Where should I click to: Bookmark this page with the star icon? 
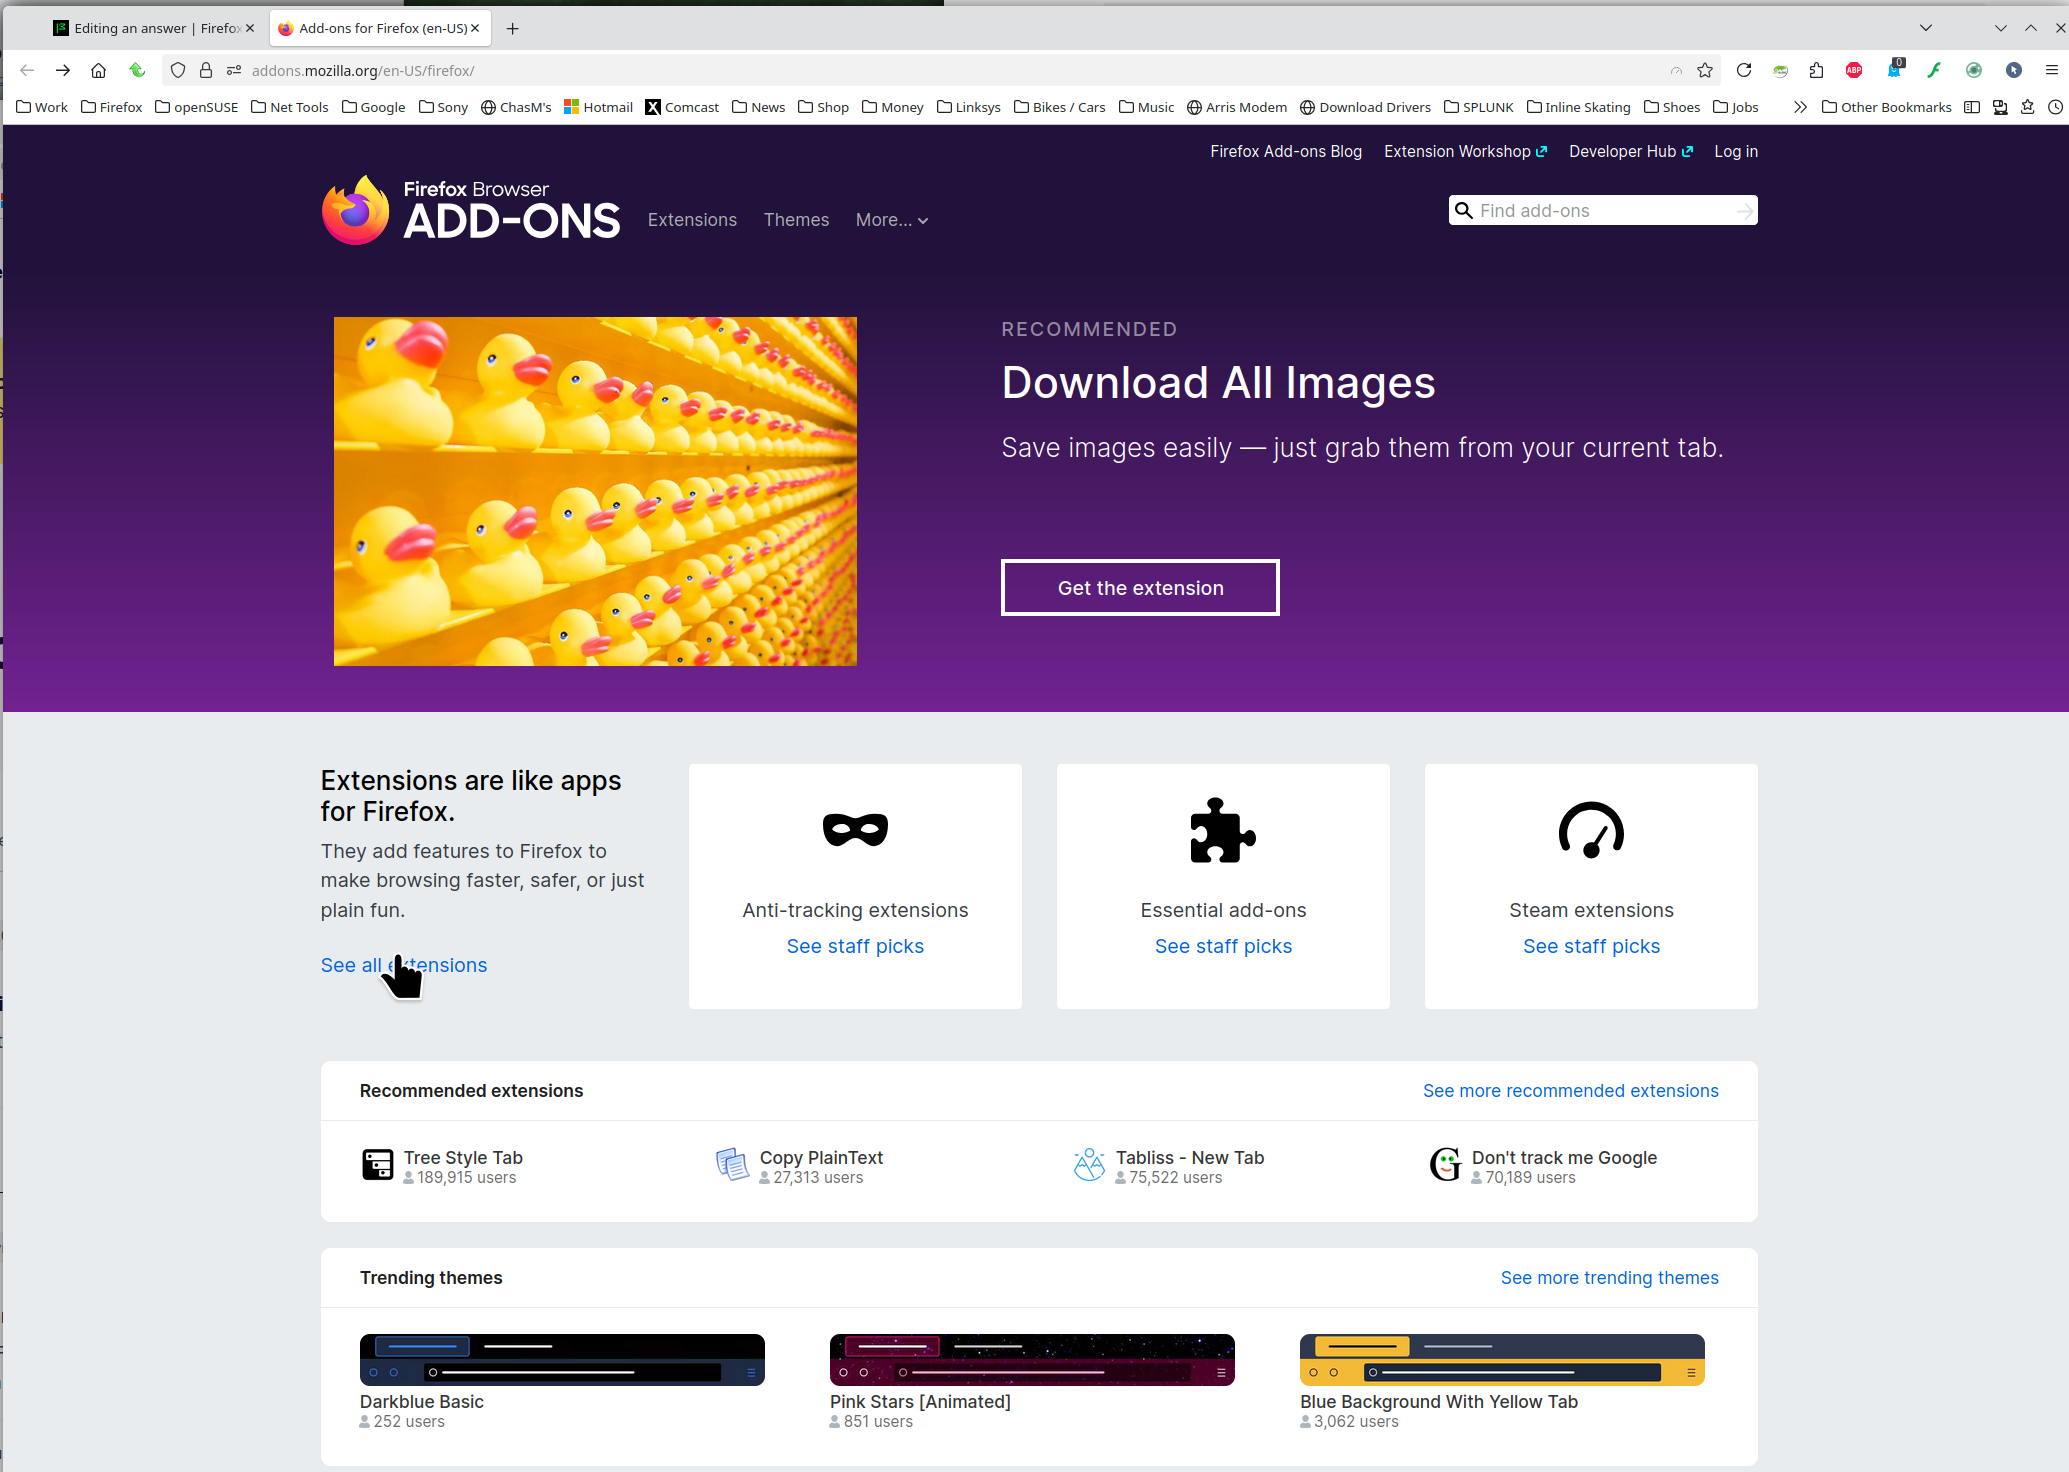click(1705, 70)
